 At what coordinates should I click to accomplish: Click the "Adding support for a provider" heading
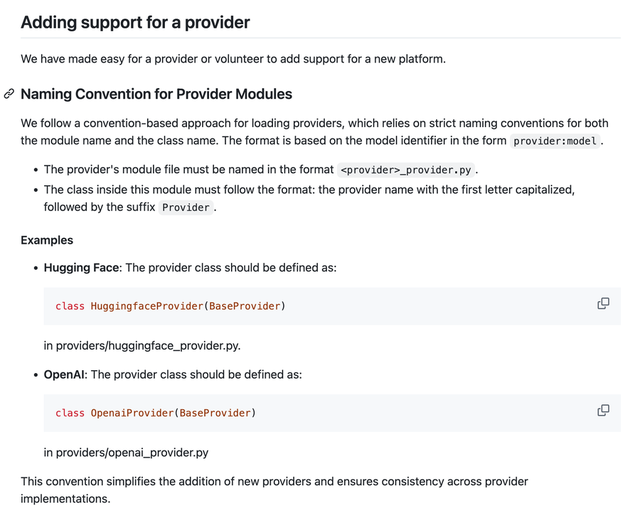[x=135, y=22]
